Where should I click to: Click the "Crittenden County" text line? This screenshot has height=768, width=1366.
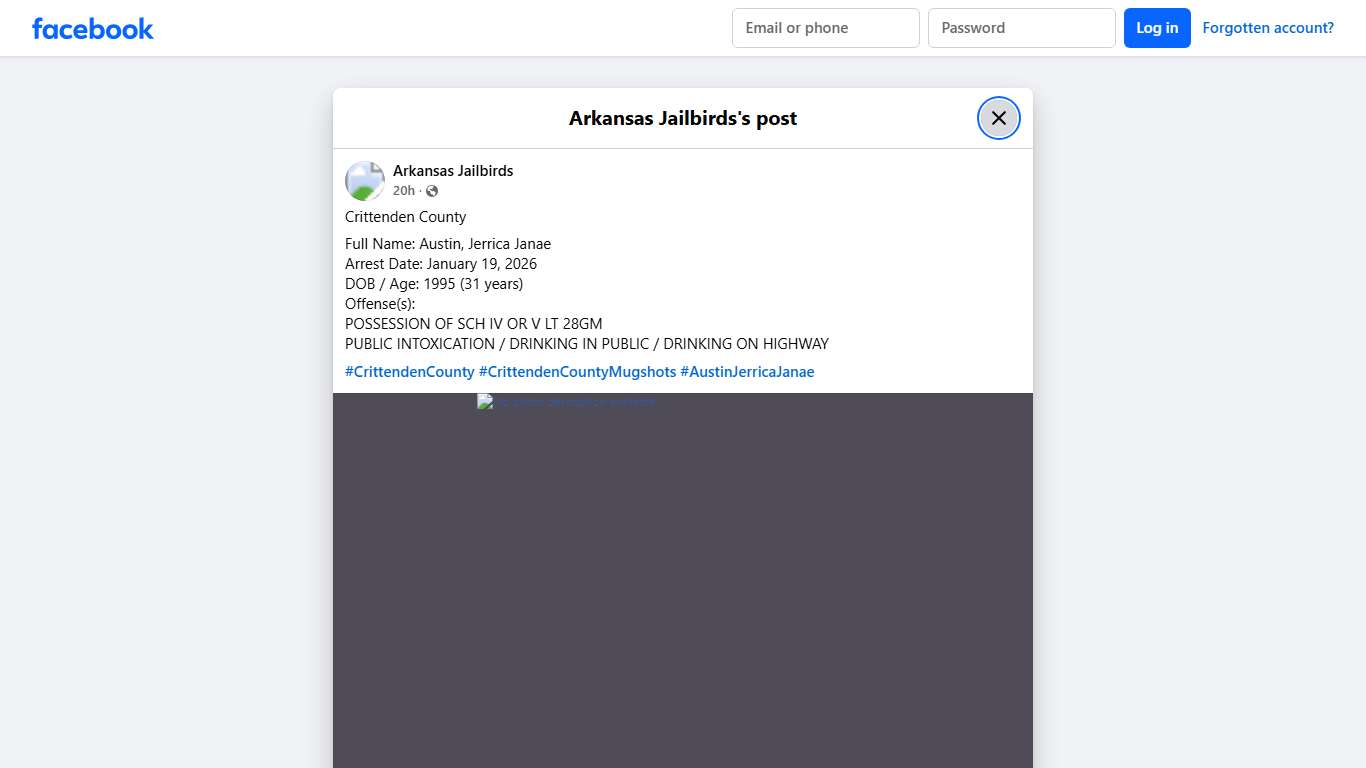point(406,217)
